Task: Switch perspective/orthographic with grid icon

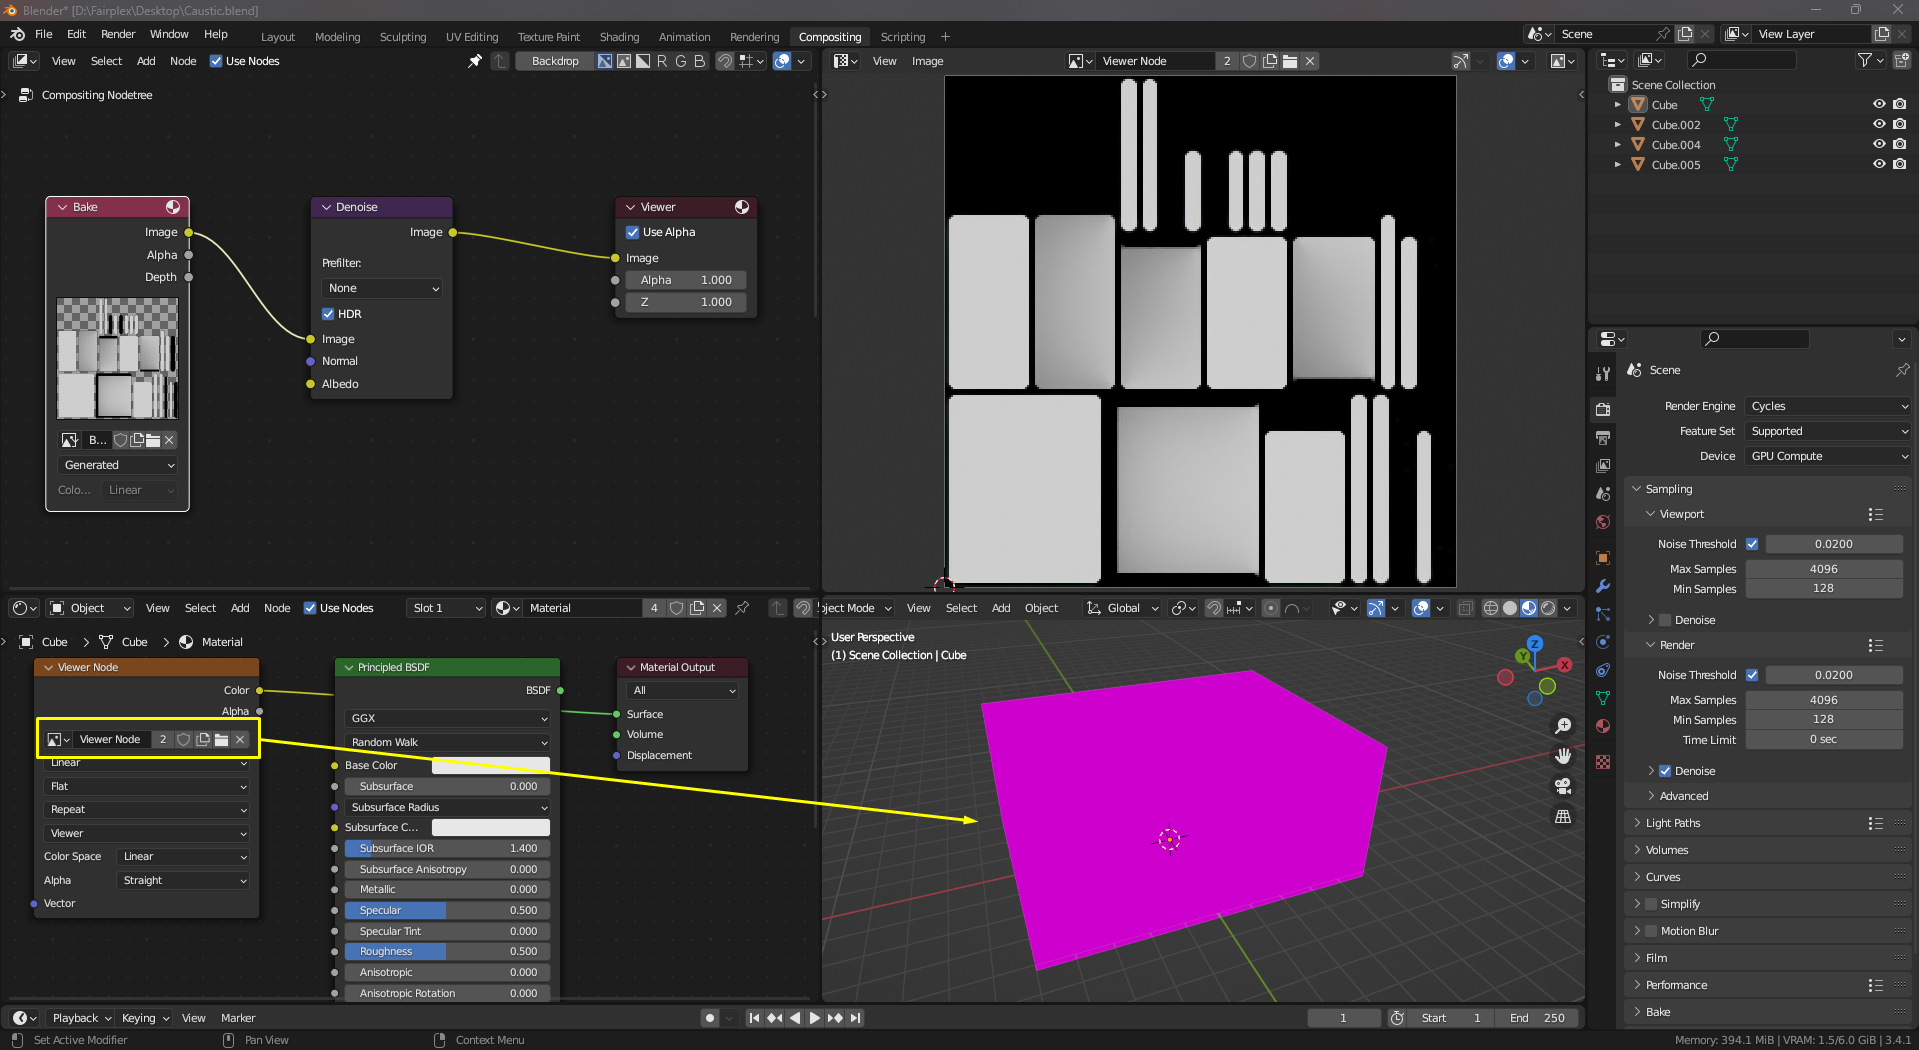Action: 1563,816
